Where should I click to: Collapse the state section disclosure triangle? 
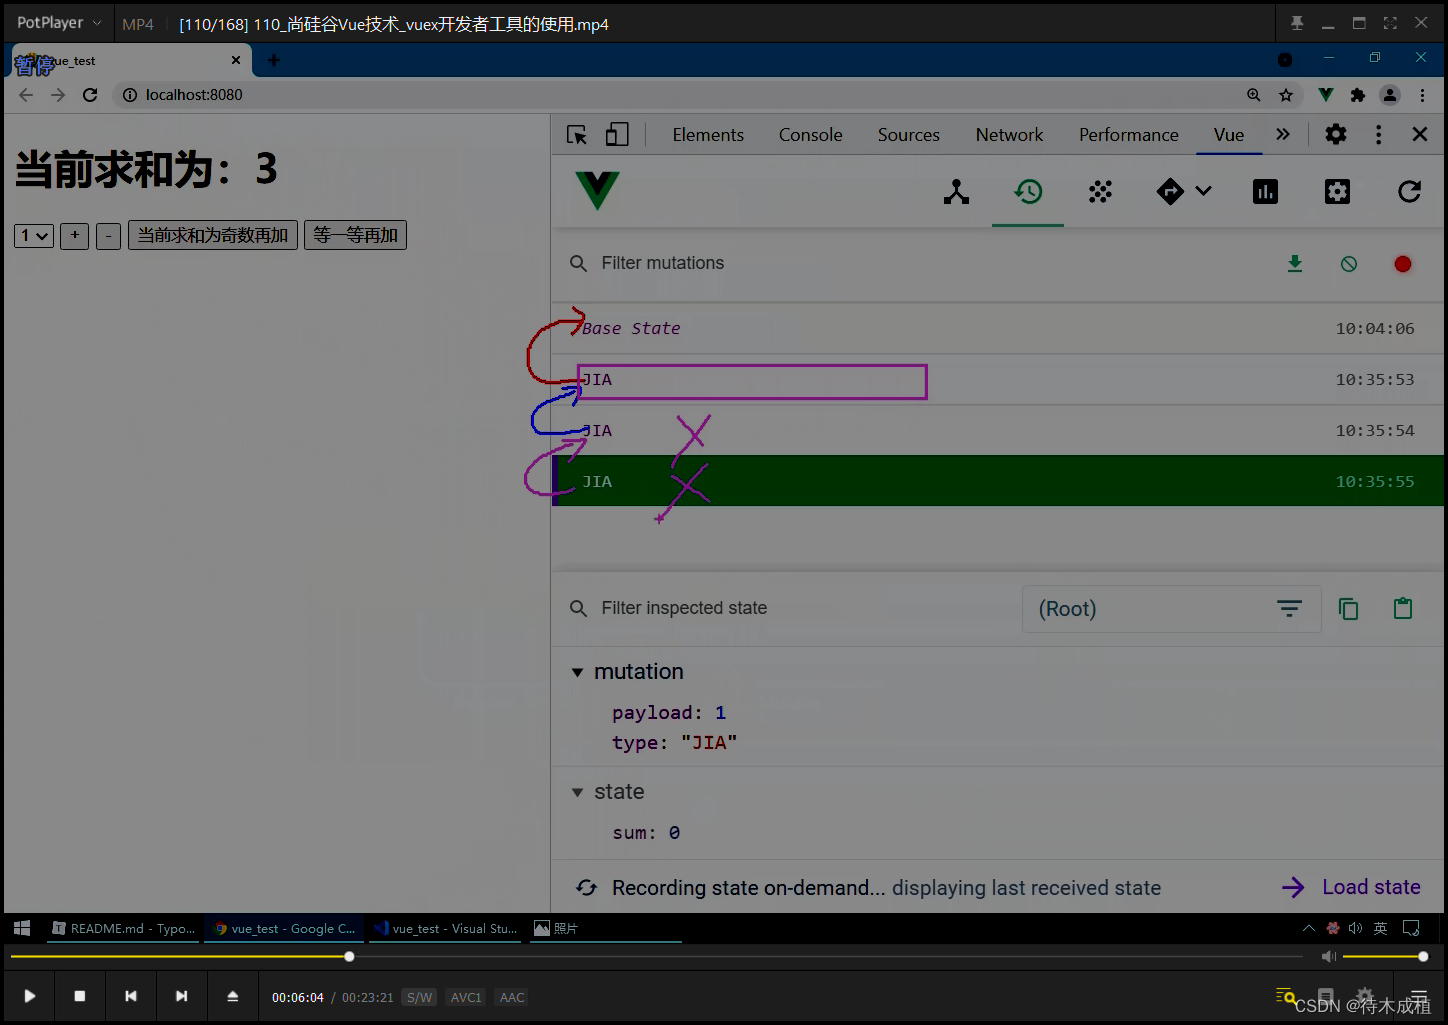coord(578,791)
